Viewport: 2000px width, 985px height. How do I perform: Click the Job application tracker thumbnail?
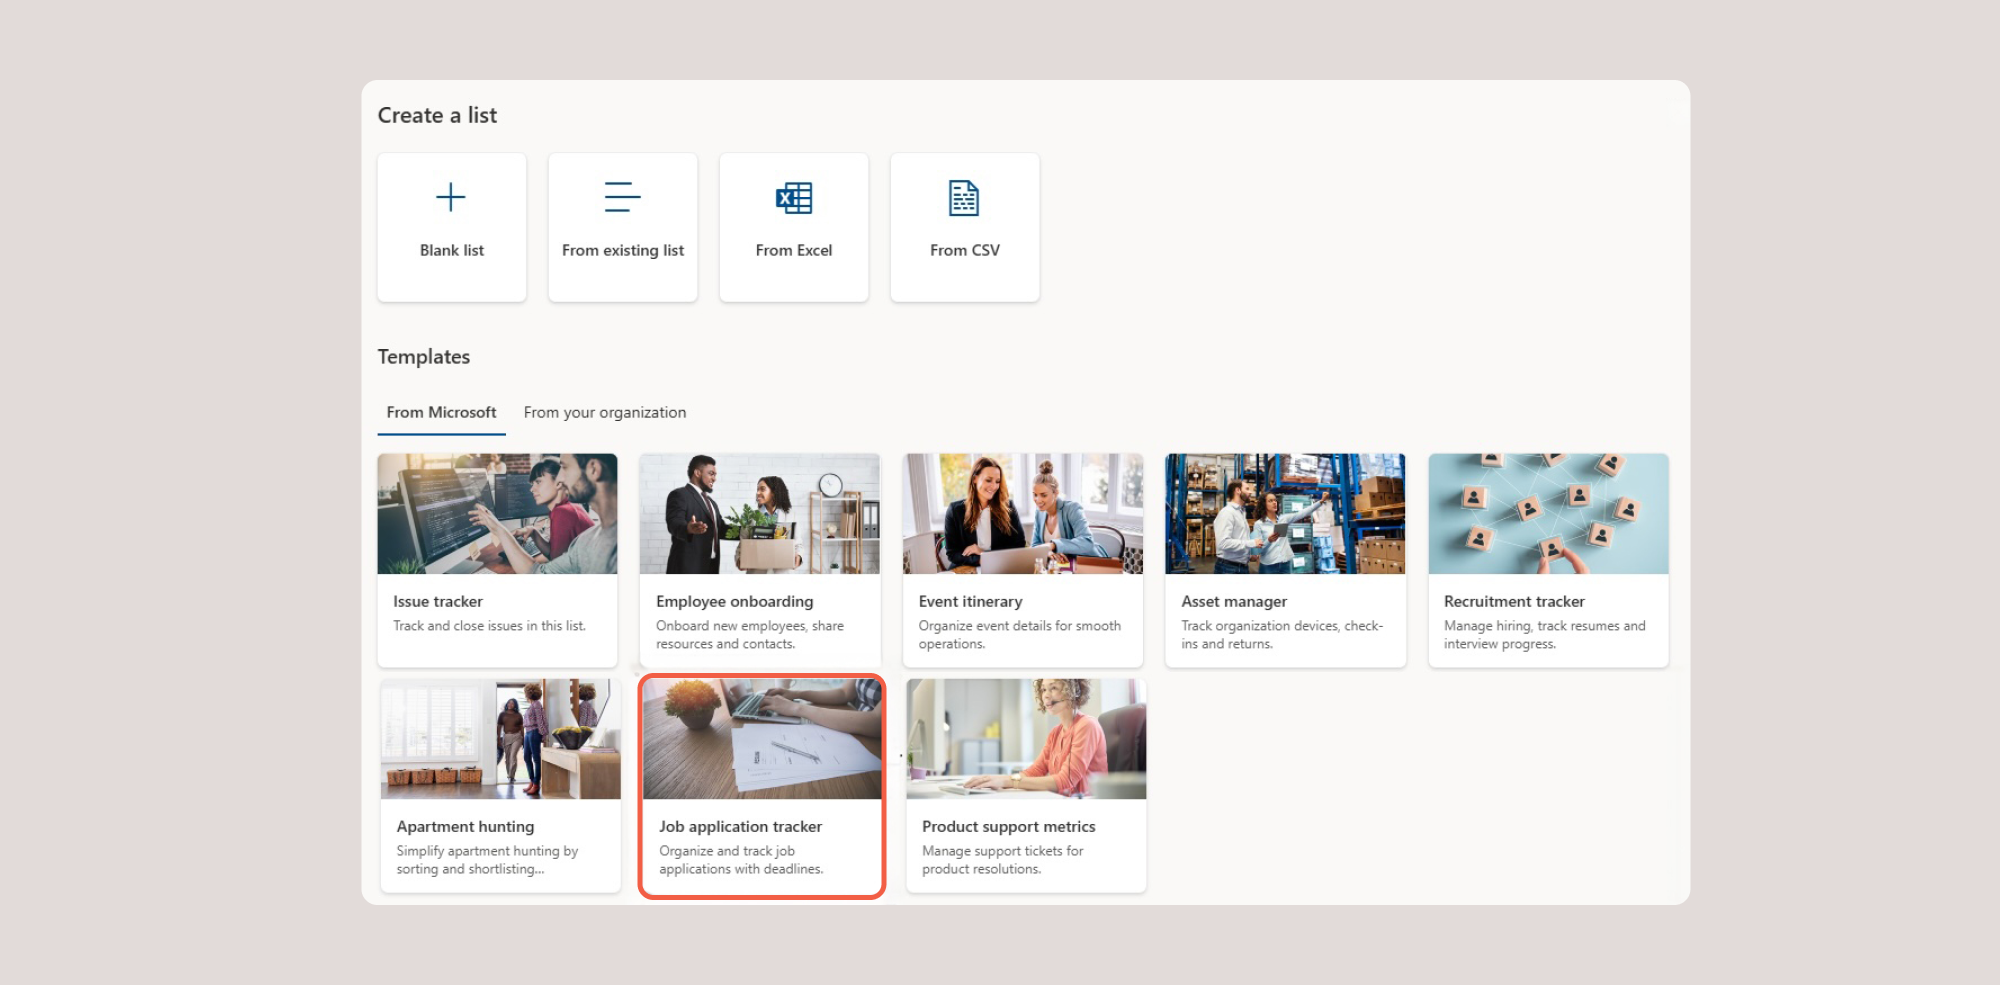coord(762,739)
